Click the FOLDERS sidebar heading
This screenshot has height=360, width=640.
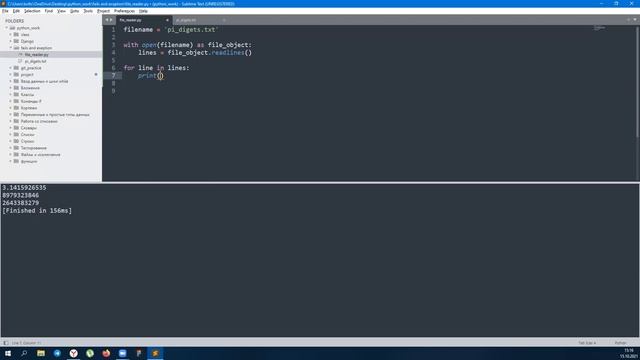15,21
